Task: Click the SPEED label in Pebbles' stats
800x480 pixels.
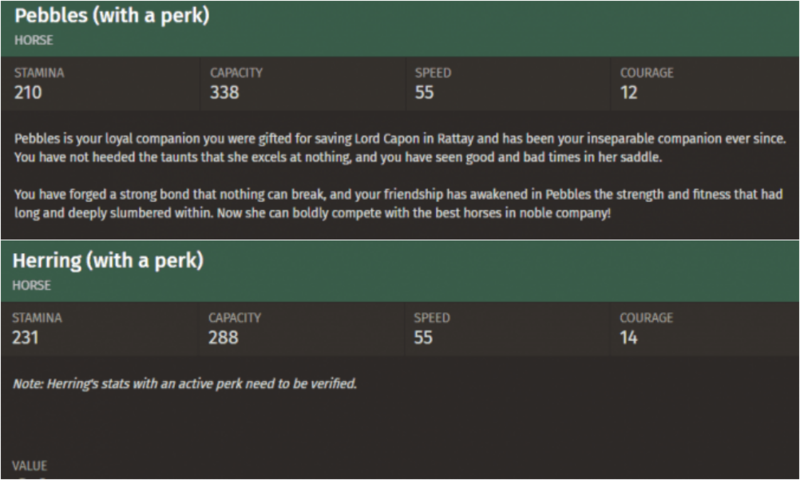Action: [432, 73]
